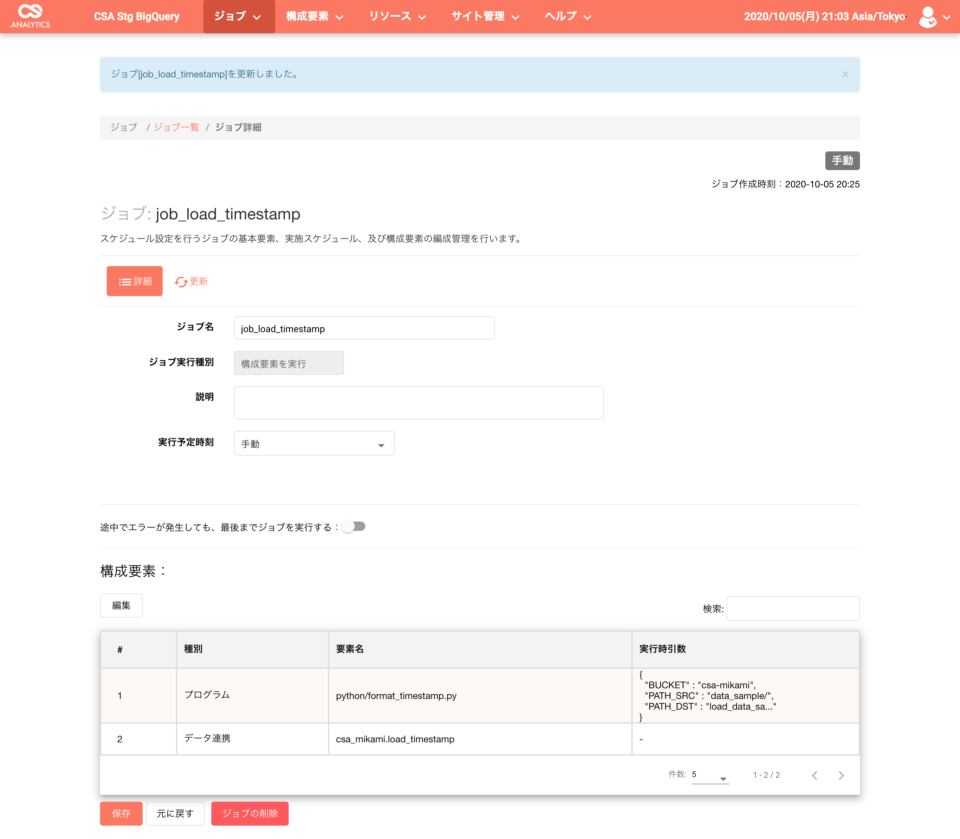Go to previous page of the components table
The image size is (960, 839).
[814, 775]
